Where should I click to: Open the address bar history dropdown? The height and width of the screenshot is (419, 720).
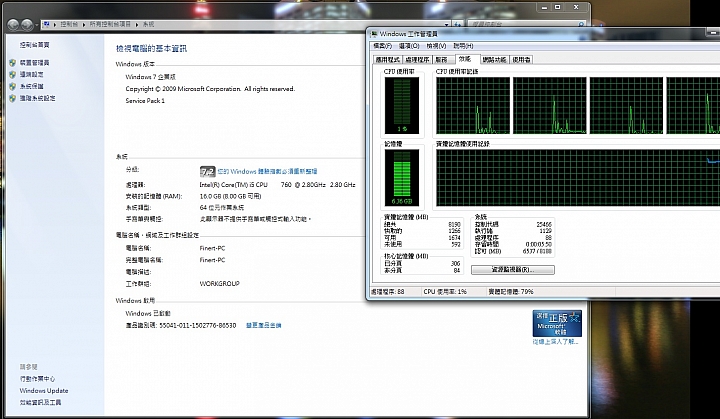coord(446,25)
